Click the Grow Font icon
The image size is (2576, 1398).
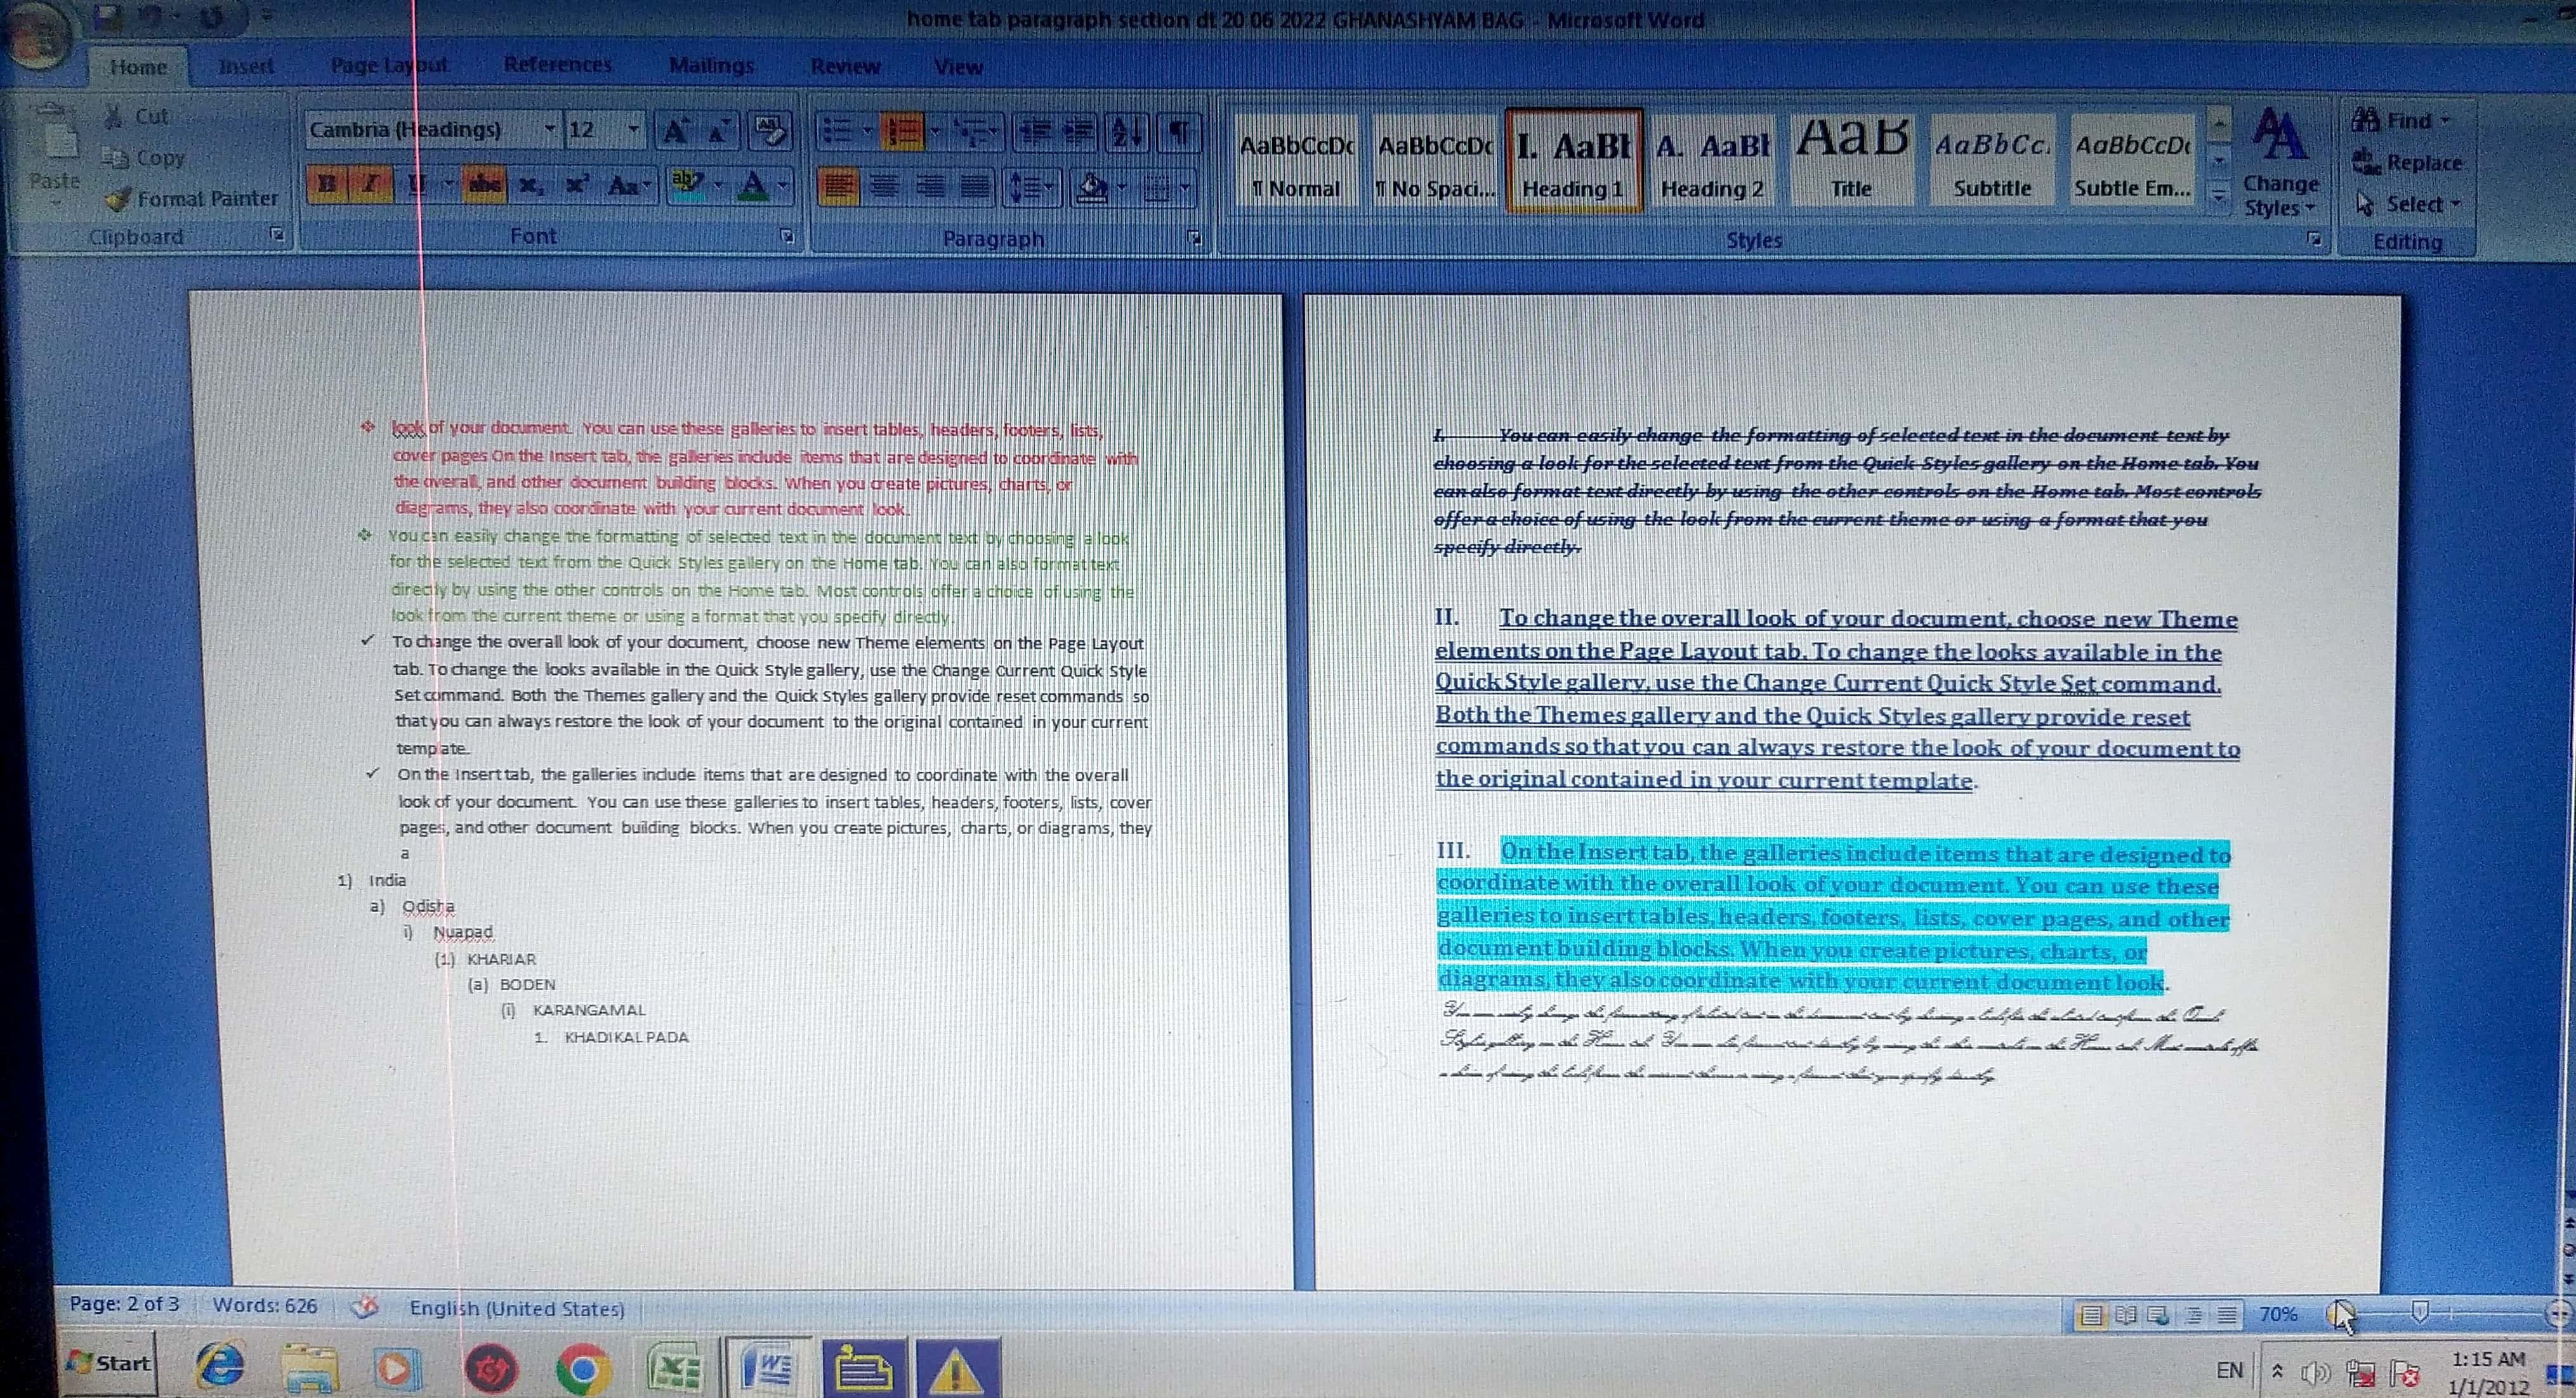[x=676, y=131]
